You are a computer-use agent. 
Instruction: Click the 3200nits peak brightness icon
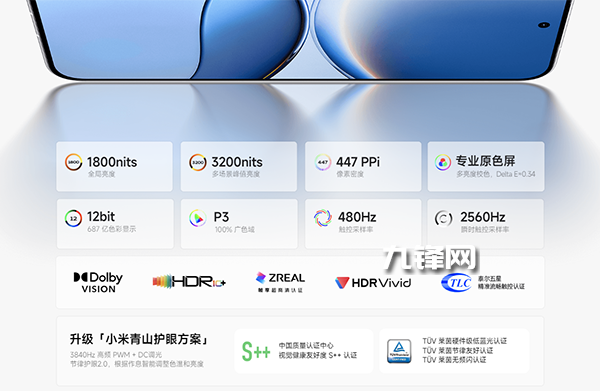(x=198, y=162)
